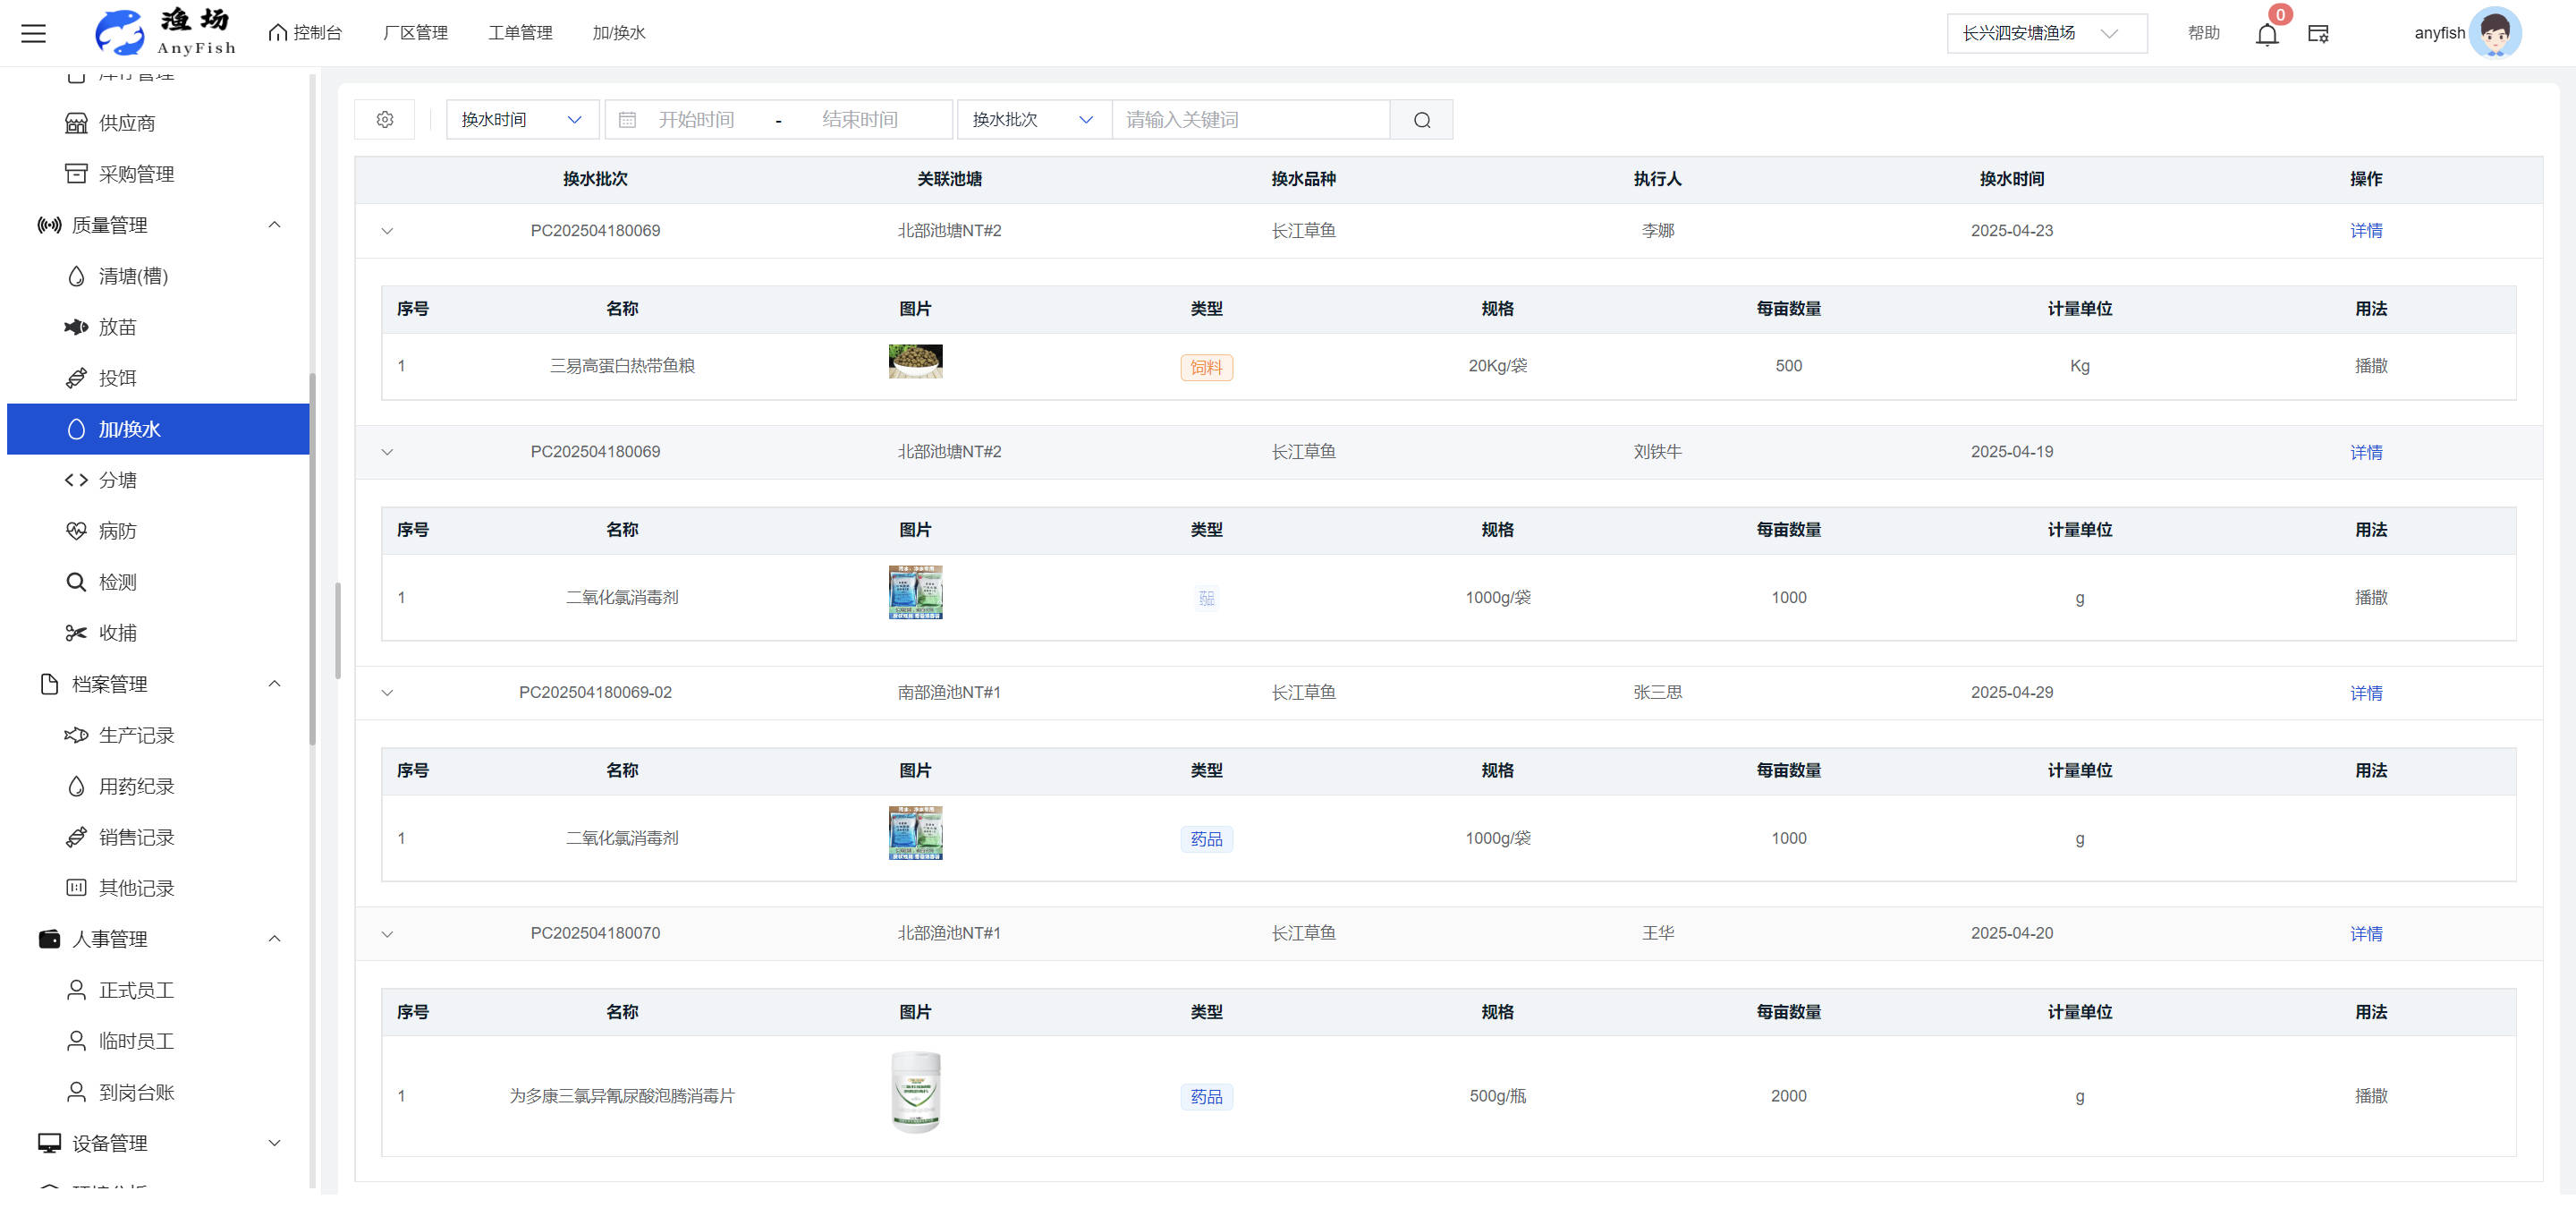Collapse the 质量管理 sidebar group
Screen dimensions: 2576x1208
click(274, 225)
